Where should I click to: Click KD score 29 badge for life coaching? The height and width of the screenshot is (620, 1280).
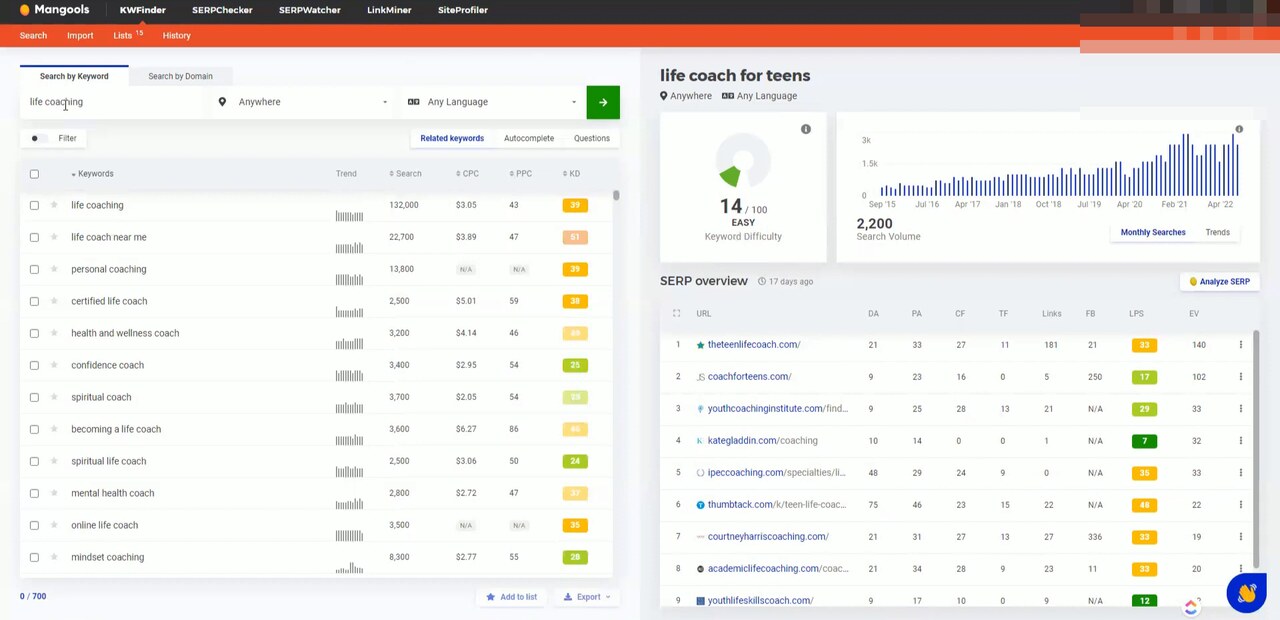(575, 205)
